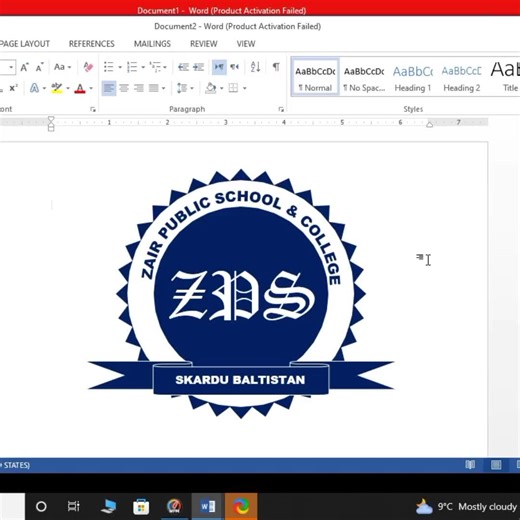Screen dimensions: 520x520
Task: Justify paragraph text
Action: click(x=154, y=88)
